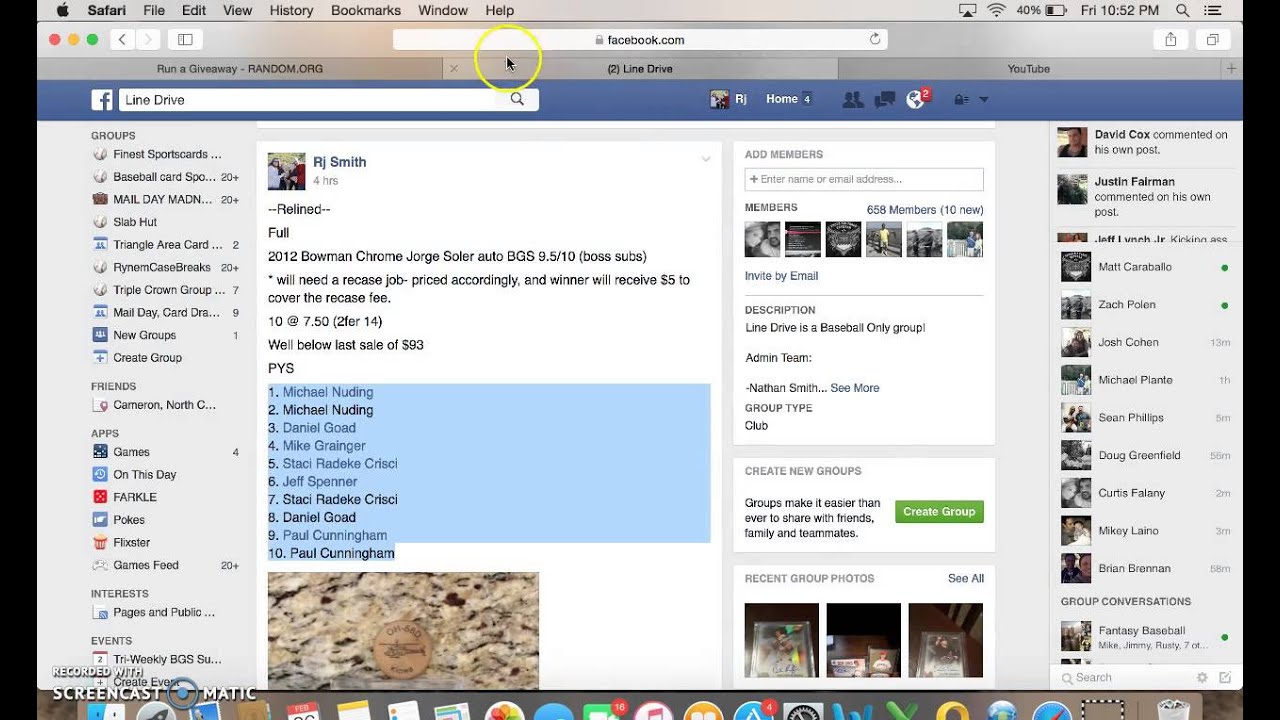Close the tab using the X button

[x=454, y=69]
